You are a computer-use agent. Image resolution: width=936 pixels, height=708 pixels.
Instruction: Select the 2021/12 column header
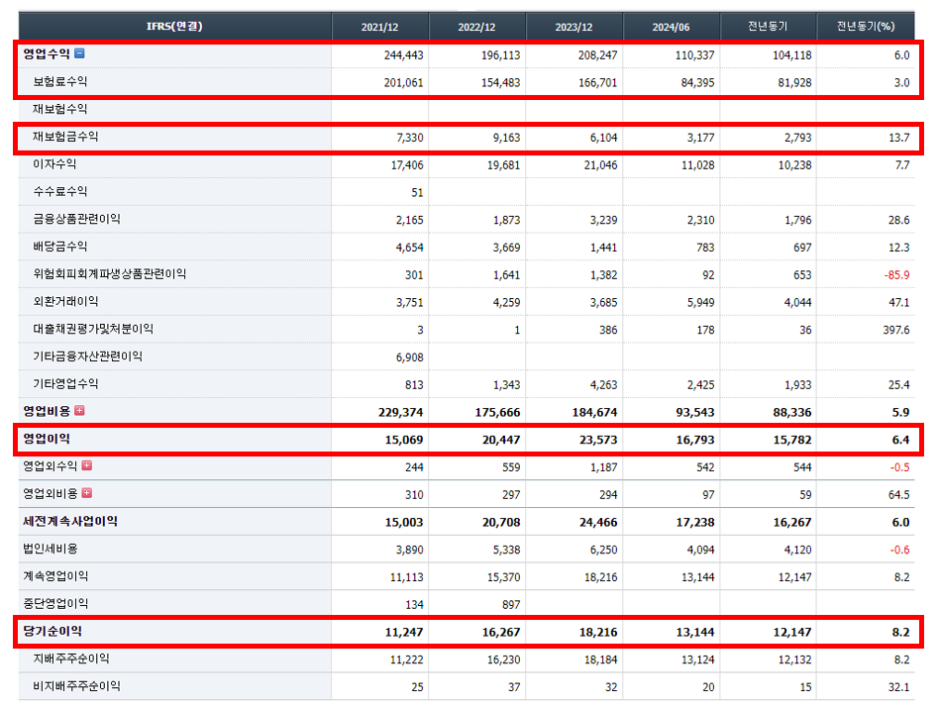tap(380, 27)
